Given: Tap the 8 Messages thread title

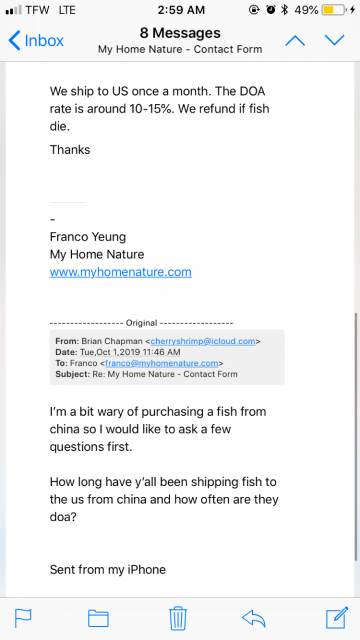Looking at the screenshot, I should pos(180,33).
